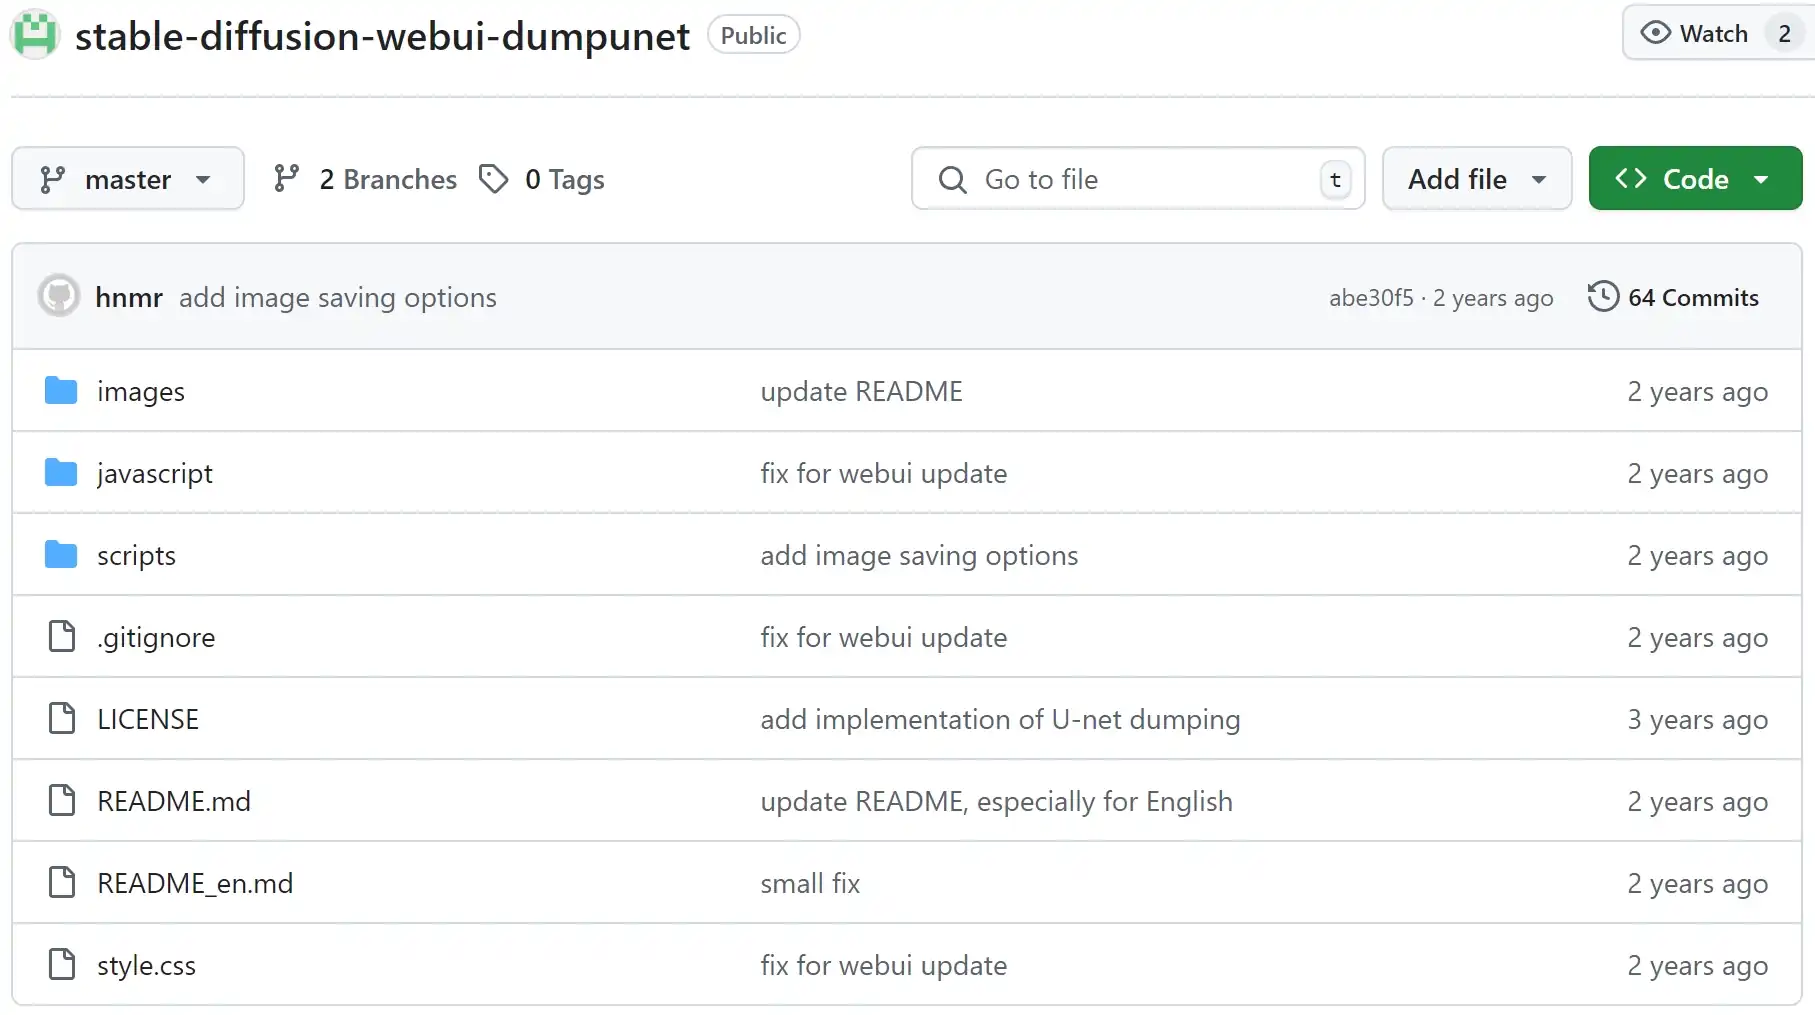Click the branch icon in master selector
1815x1015 pixels.
(x=52, y=179)
